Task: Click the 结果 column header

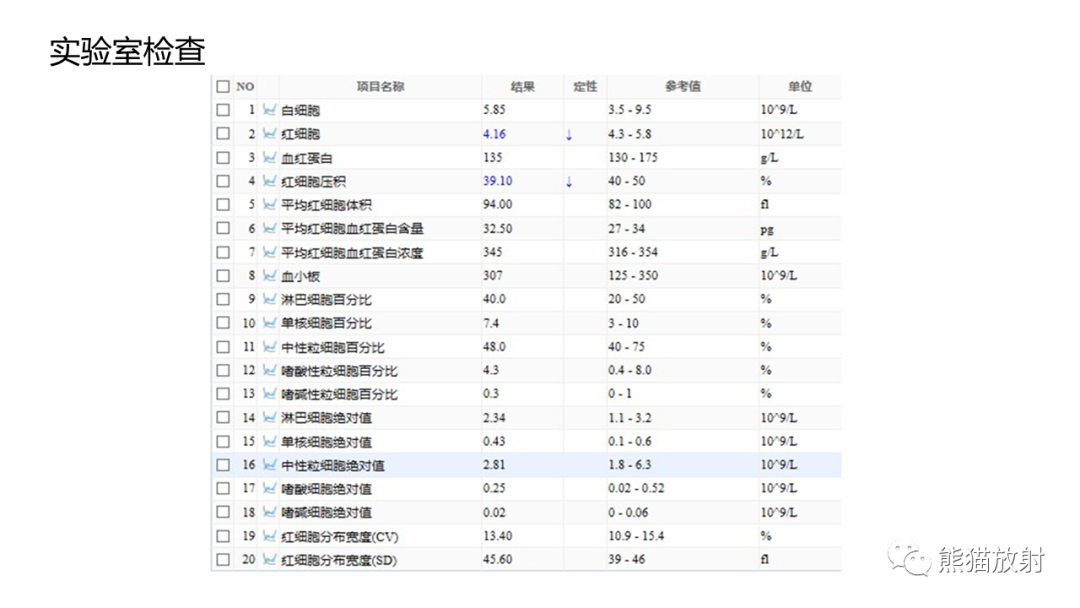Action: coord(522,87)
